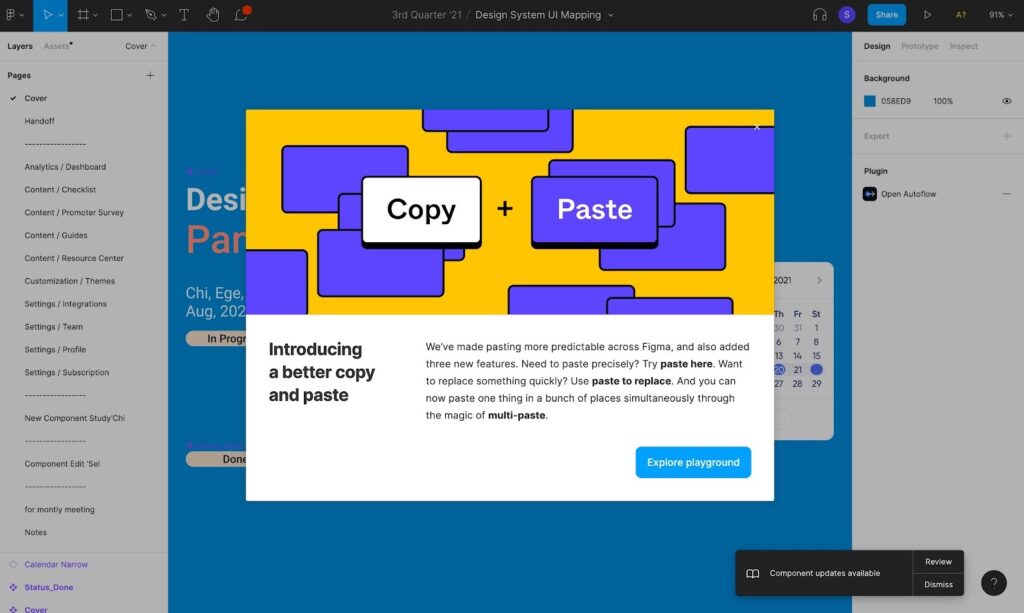Open the comment tool with notification badge
The width and height of the screenshot is (1024, 613).
241,15
